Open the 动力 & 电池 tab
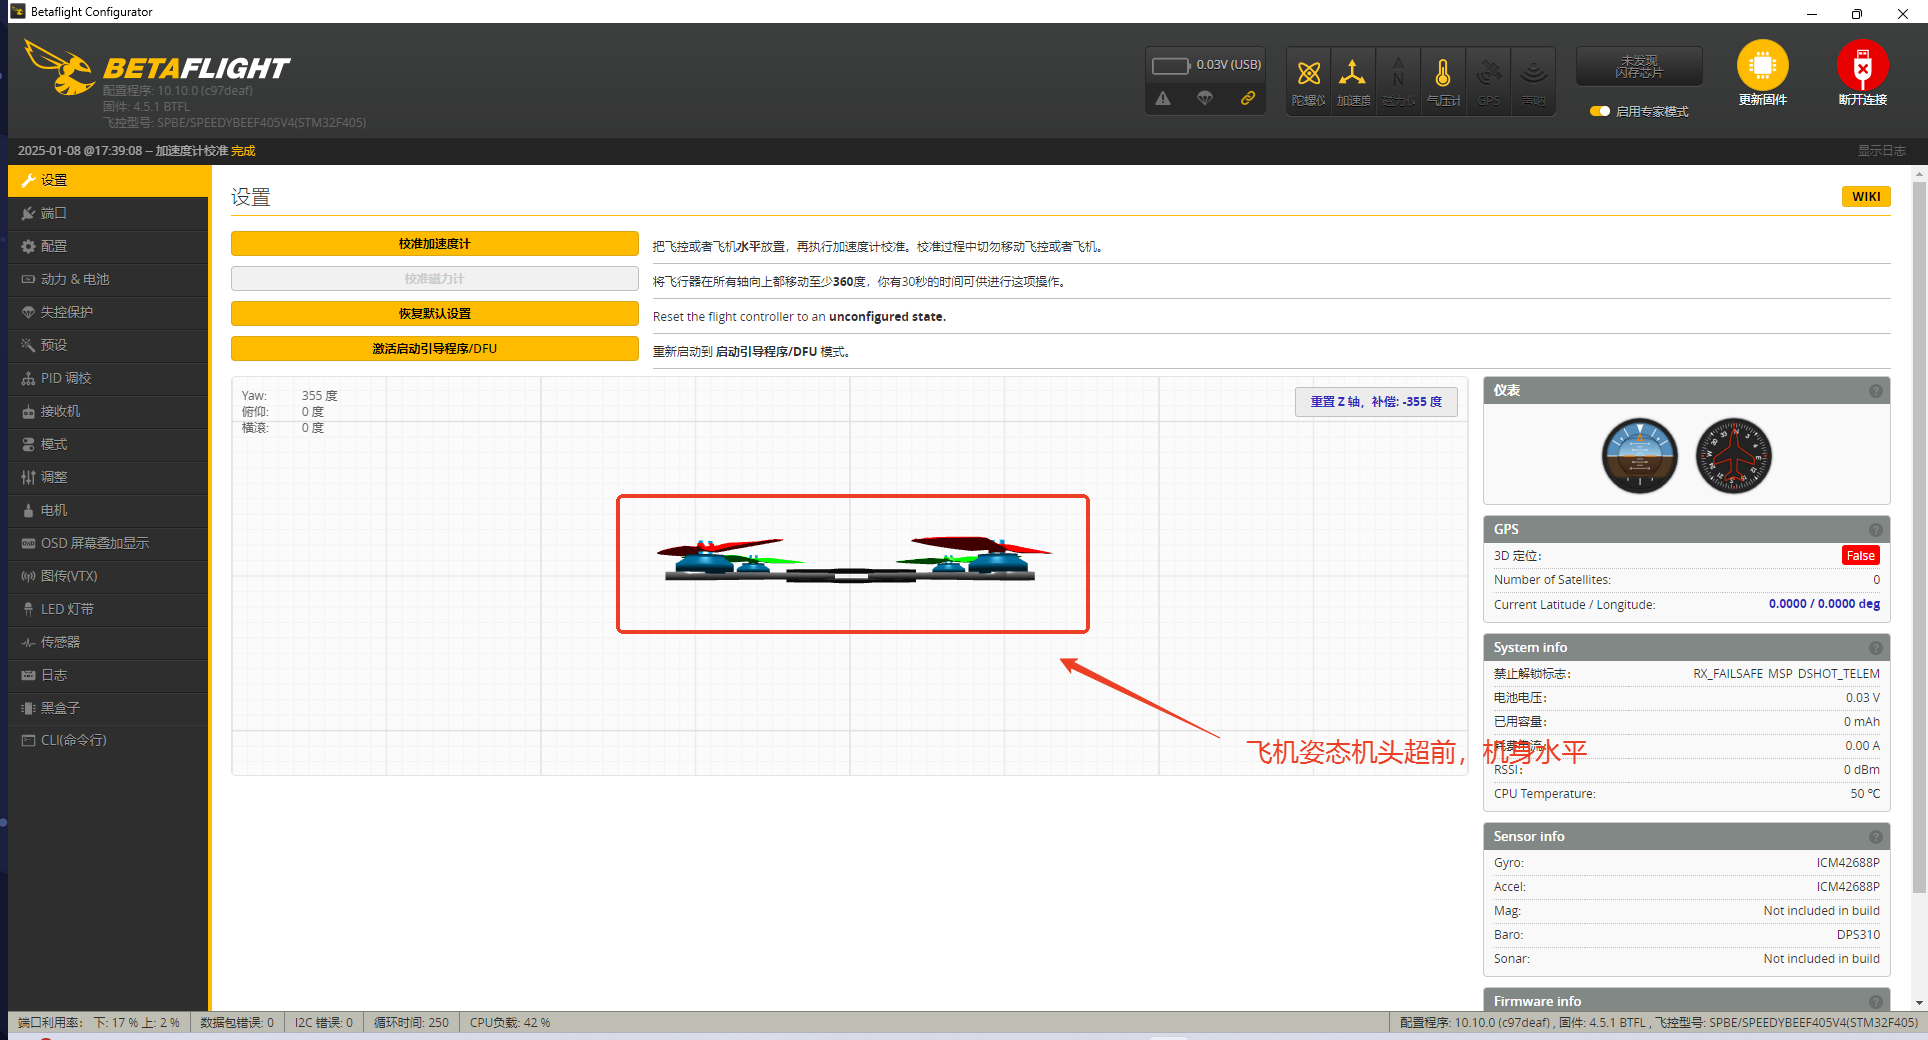This screenshot has height=1040, width=1928. [108, 279]
